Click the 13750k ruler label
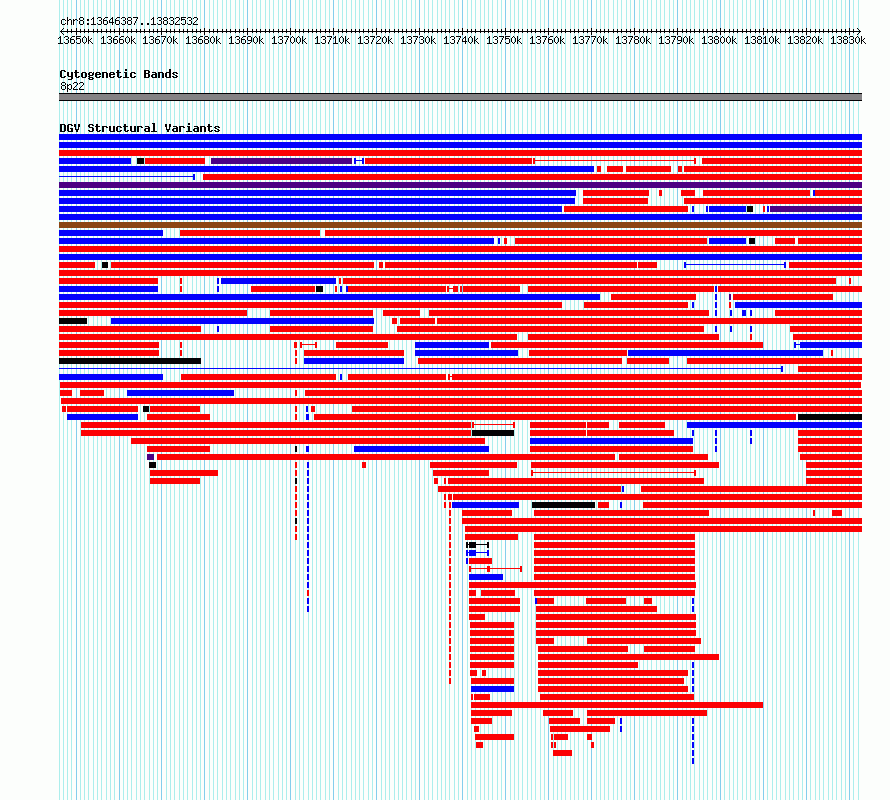This screenshot has width=890, height=800. [504, 40]
